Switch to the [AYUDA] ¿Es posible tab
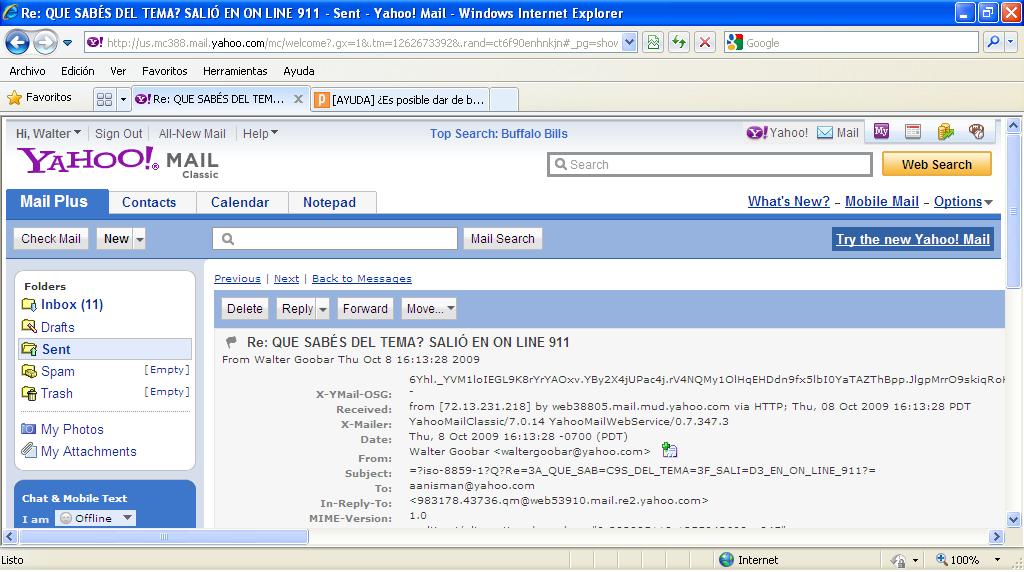Image resolution: width=1024 pixels, height=572 pixels. [400, 100]
